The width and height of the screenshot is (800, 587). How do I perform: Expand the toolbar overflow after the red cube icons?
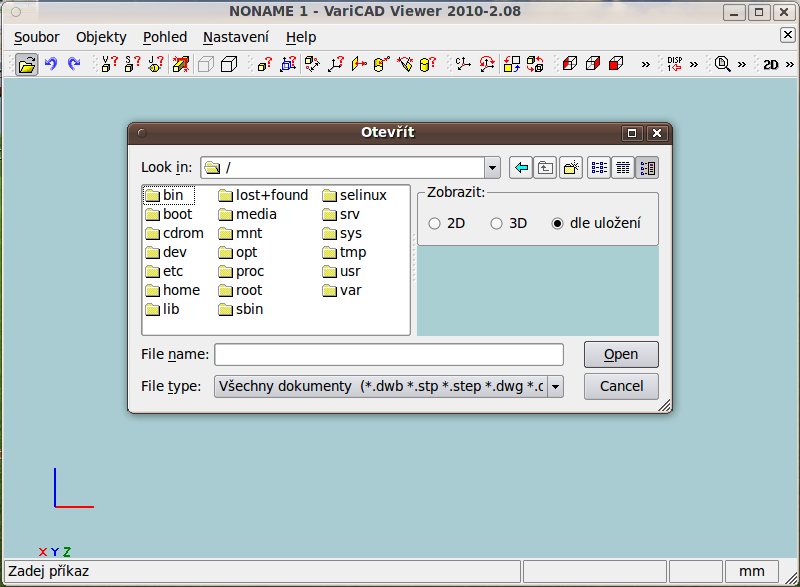pyautogui.click(x=645, y=64)
